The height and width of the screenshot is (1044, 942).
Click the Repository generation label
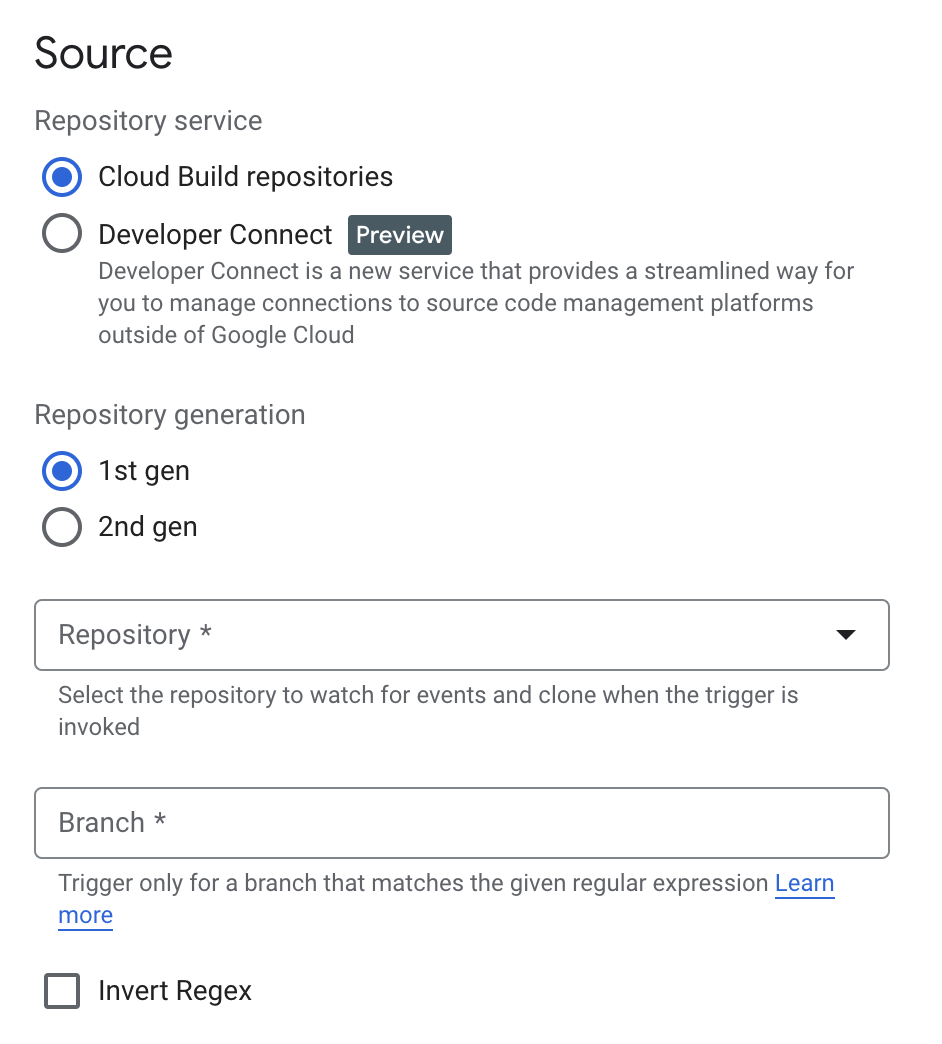[x=170, y=415]
